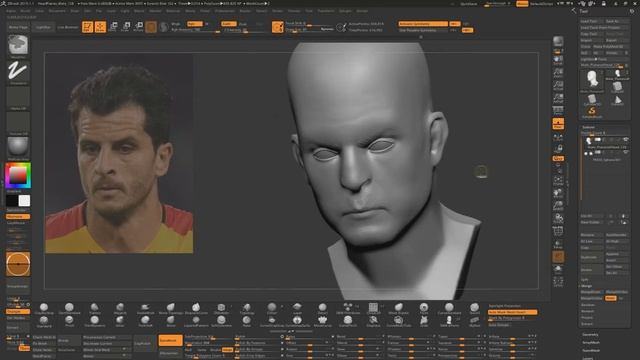Expand the Geometry section
The image size is (640, 360).
[x=590, y=335]
